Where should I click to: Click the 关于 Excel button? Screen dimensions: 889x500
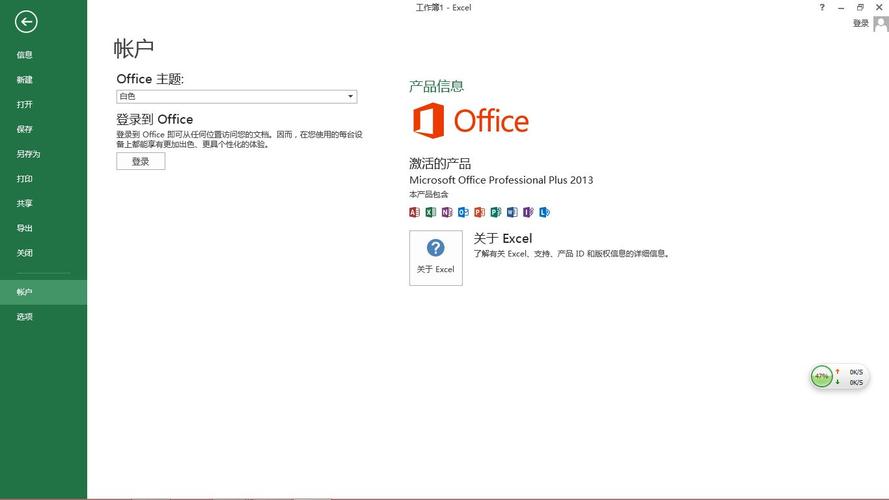point(435,258)
